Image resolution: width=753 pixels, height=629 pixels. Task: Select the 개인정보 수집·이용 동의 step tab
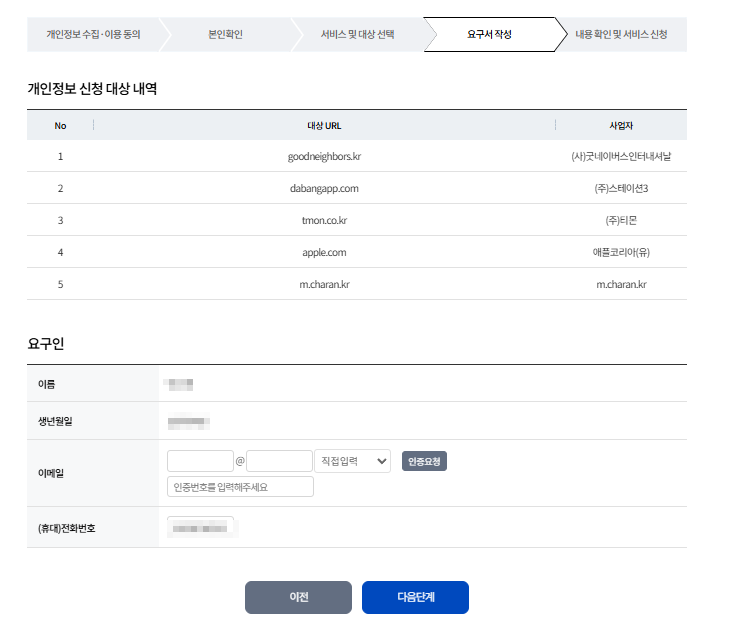(x=93, y=34)
